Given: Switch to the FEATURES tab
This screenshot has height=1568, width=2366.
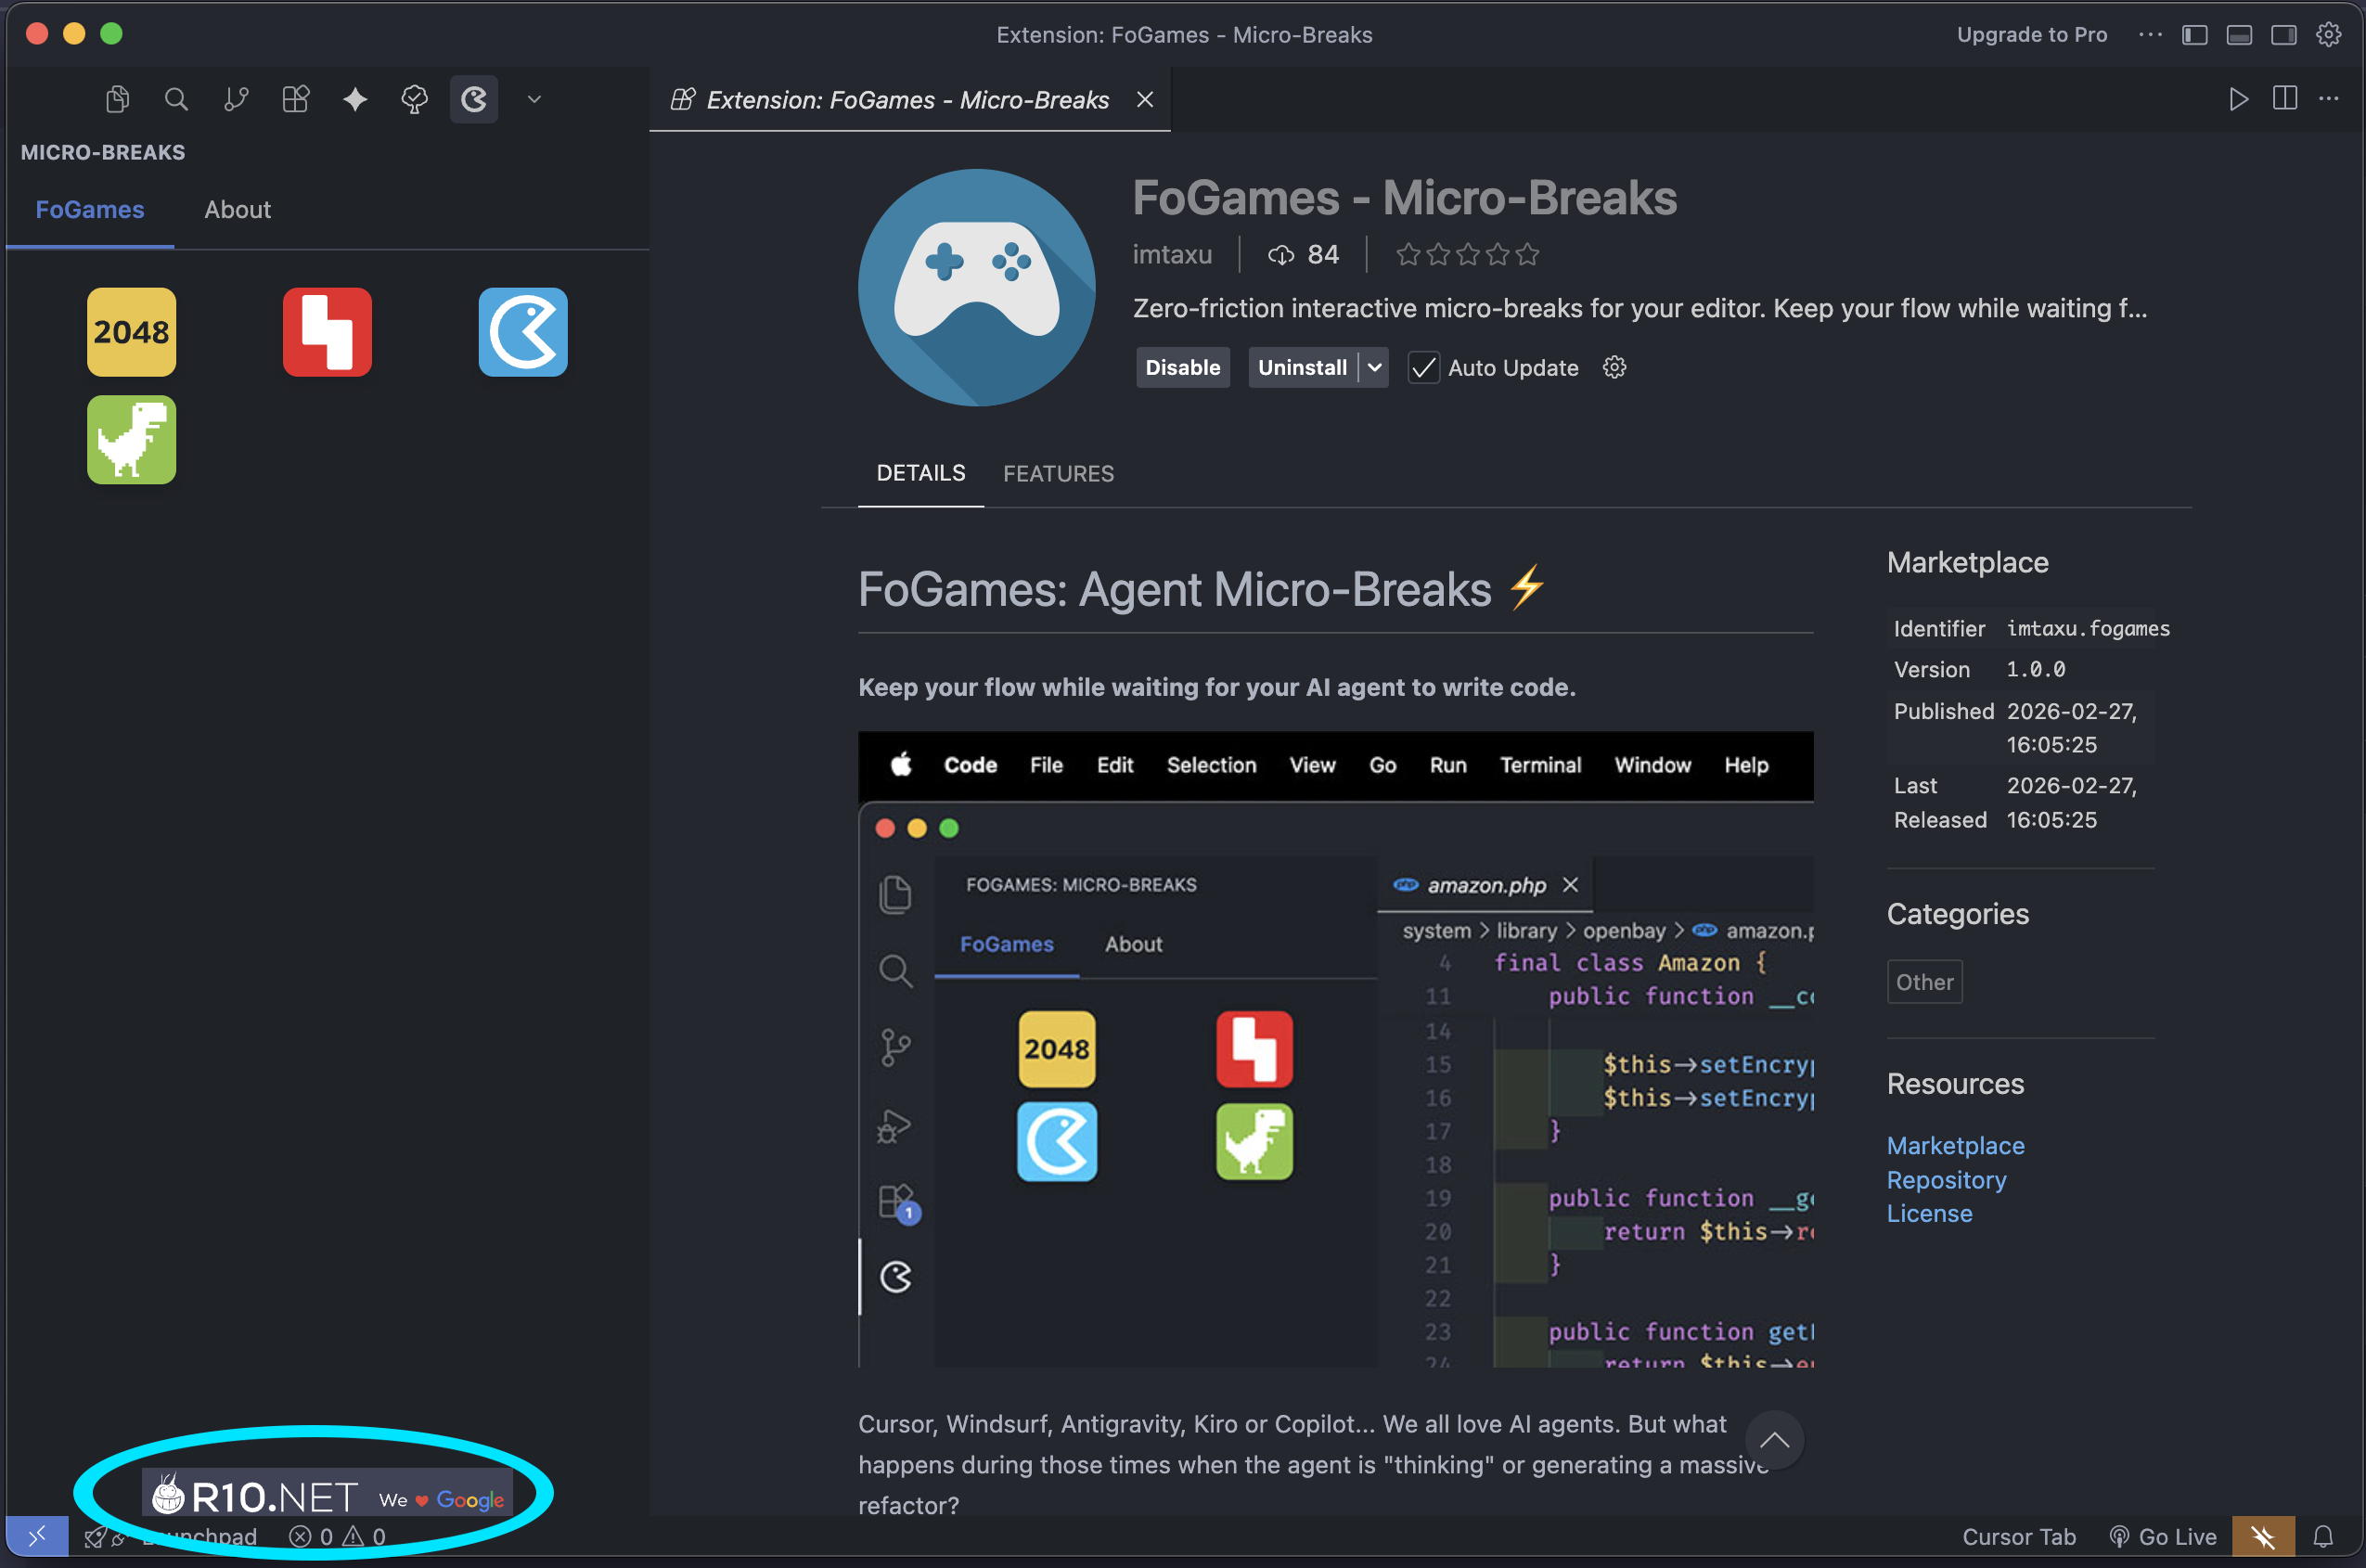Looking at the screenshot, I should click(x=1058, y=473).
